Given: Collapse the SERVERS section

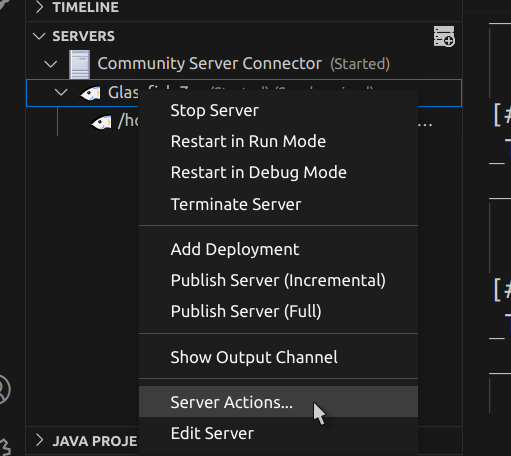Looking at the screenshot, I should (39, 36).
